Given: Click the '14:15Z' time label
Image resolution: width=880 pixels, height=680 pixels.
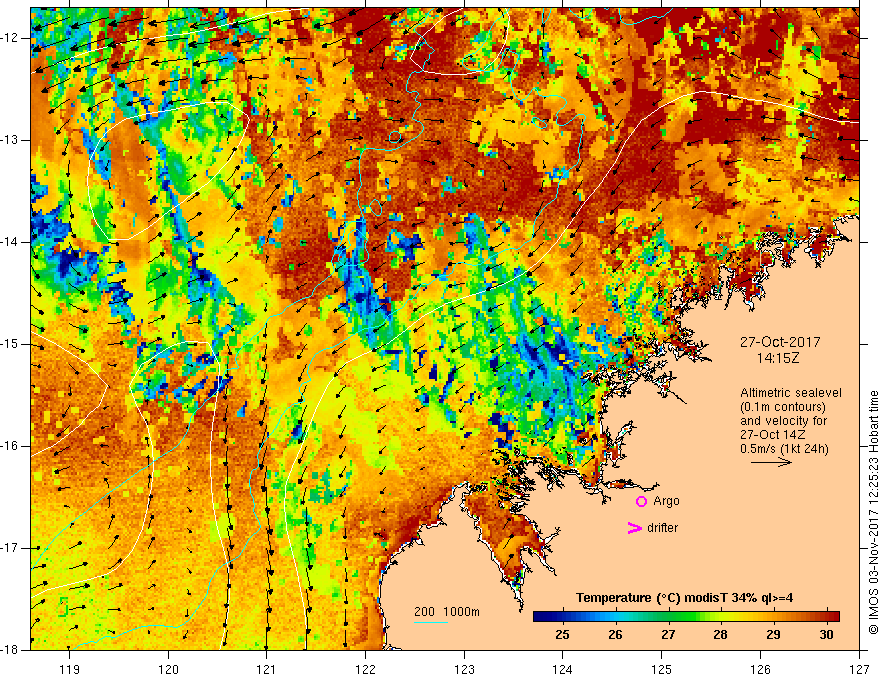Looking at the screenshot, I should coord(778,359).
